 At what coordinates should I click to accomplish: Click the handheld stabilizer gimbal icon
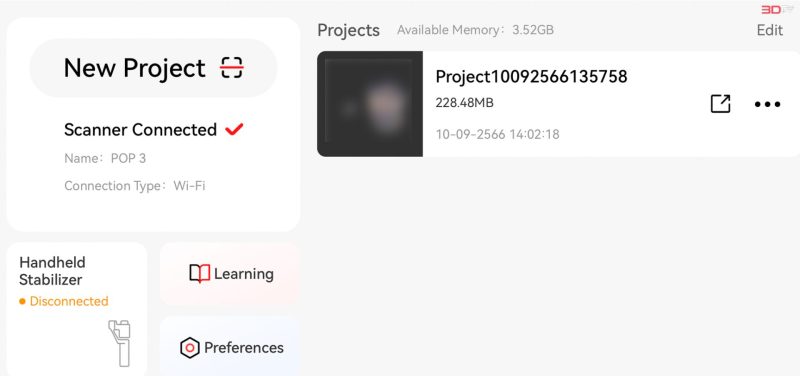click(x=120, y=343)
